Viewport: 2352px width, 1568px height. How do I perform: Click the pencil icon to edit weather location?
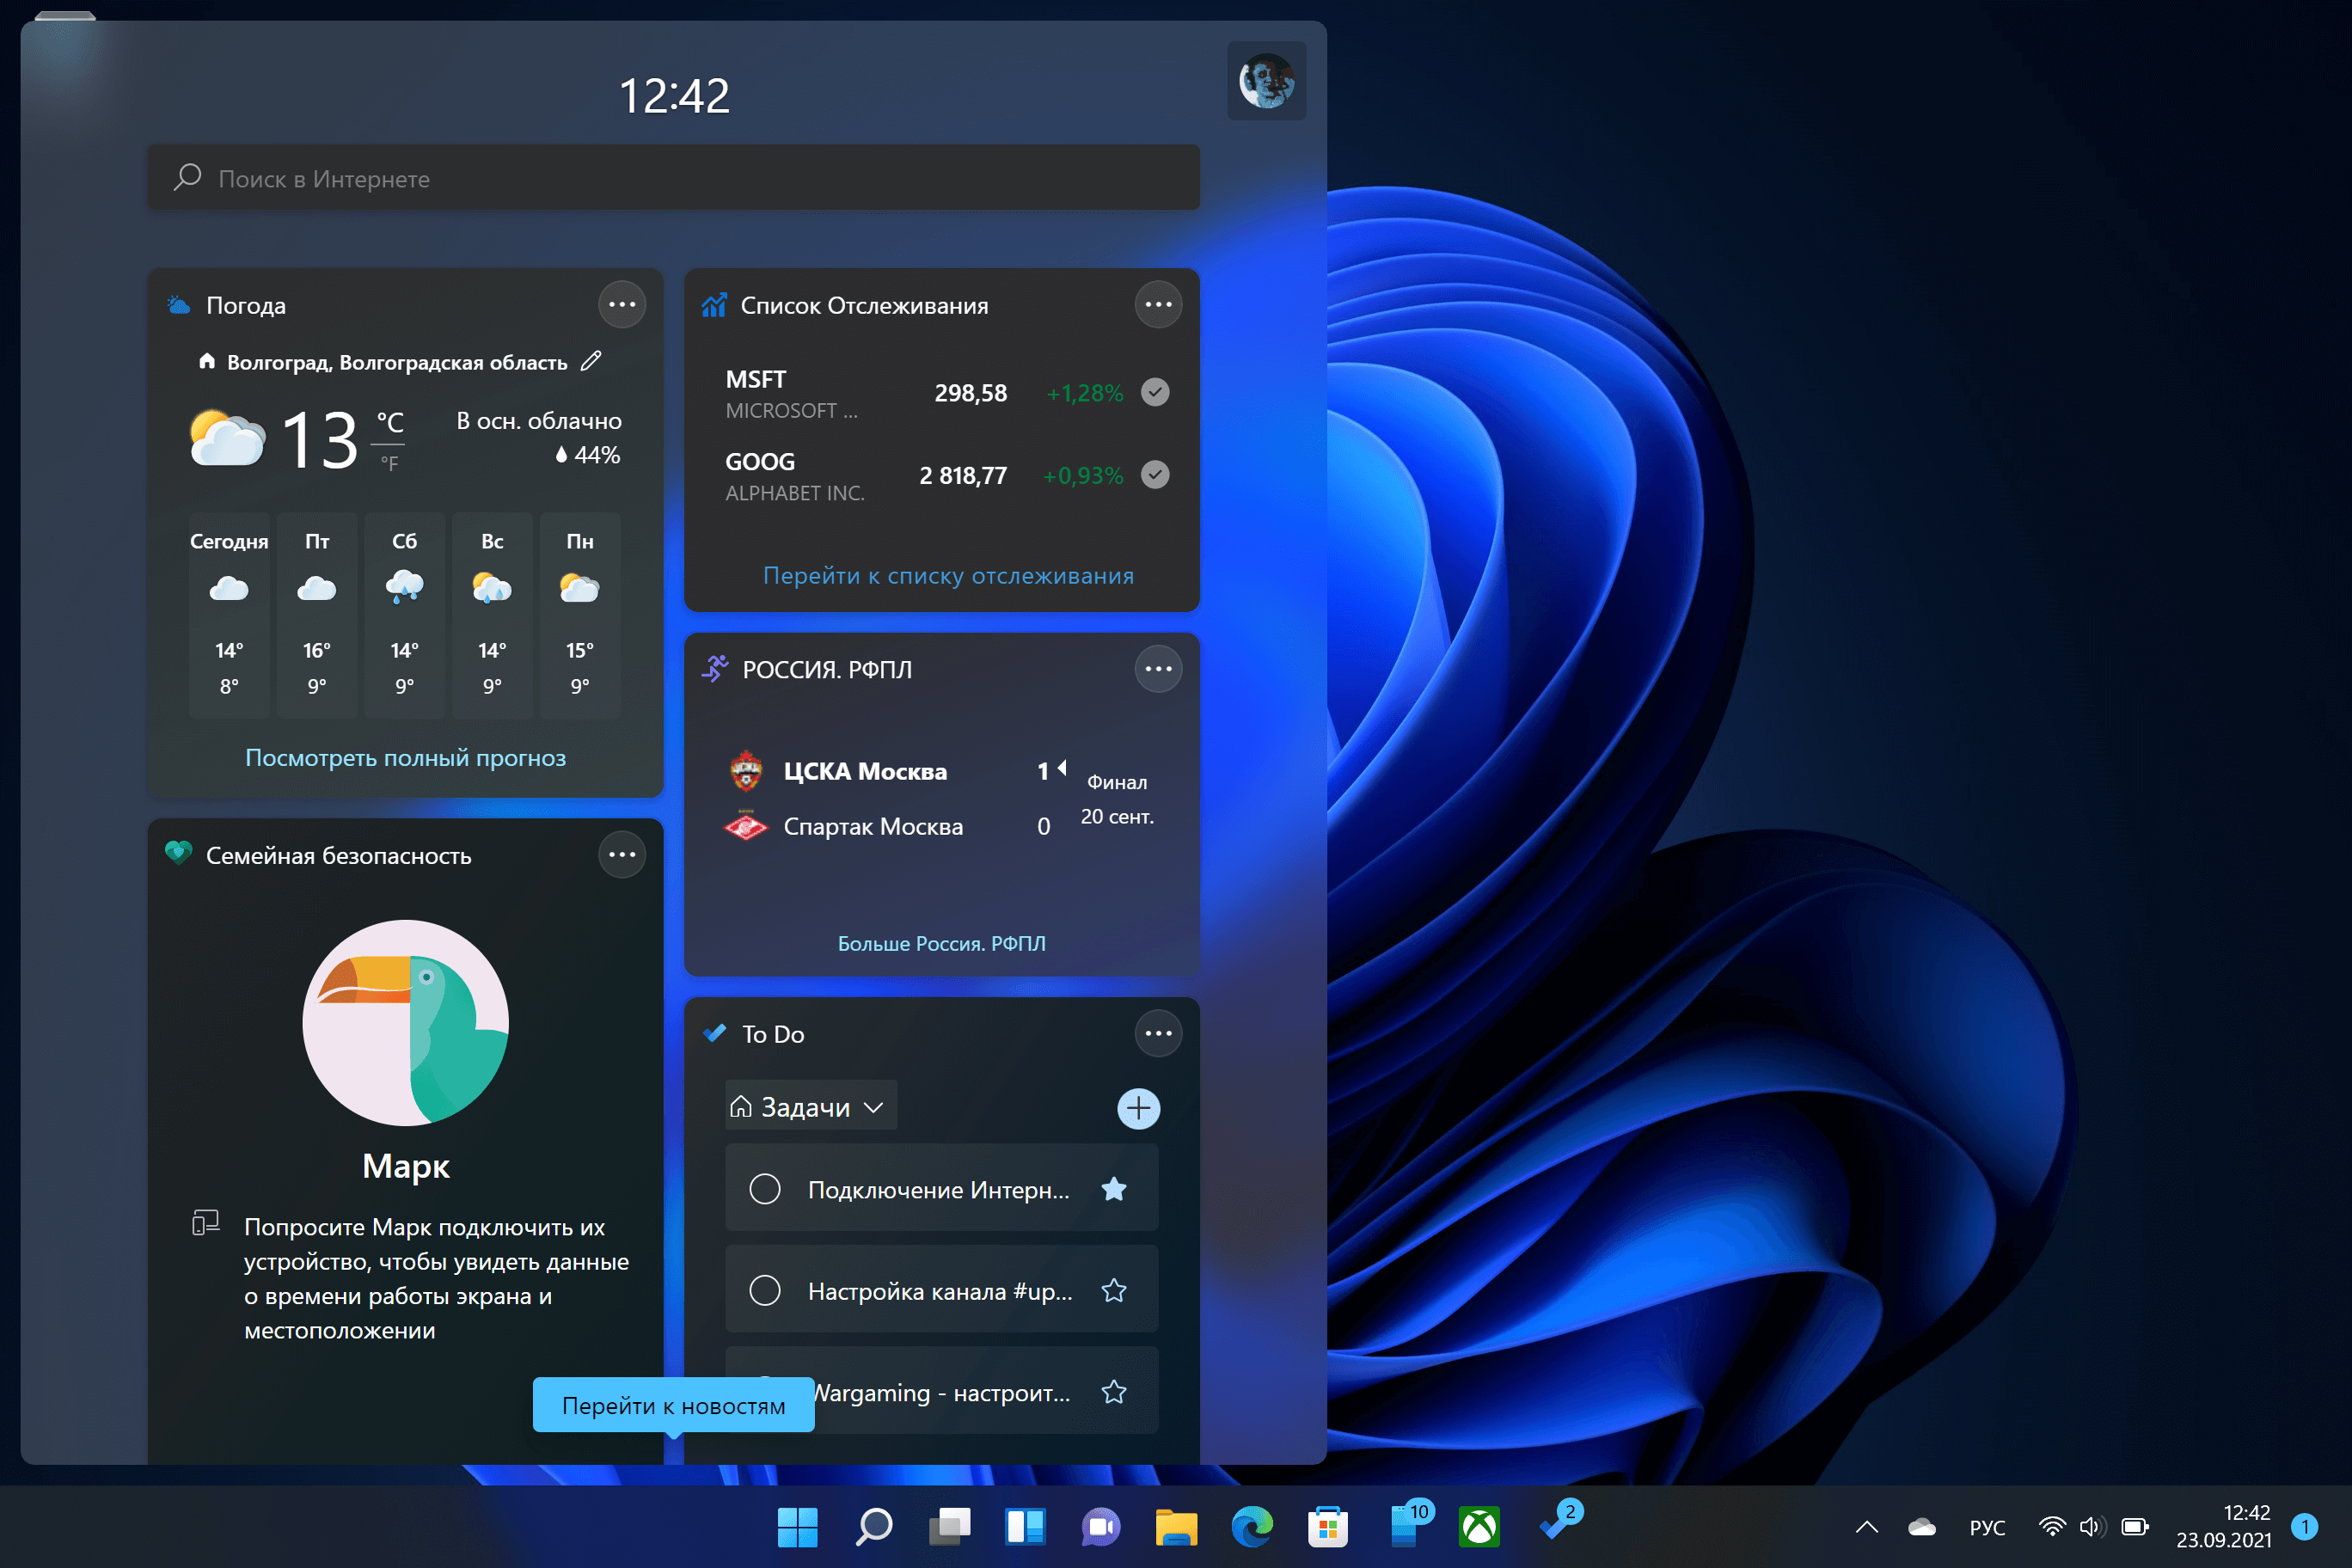pos(591,361)
